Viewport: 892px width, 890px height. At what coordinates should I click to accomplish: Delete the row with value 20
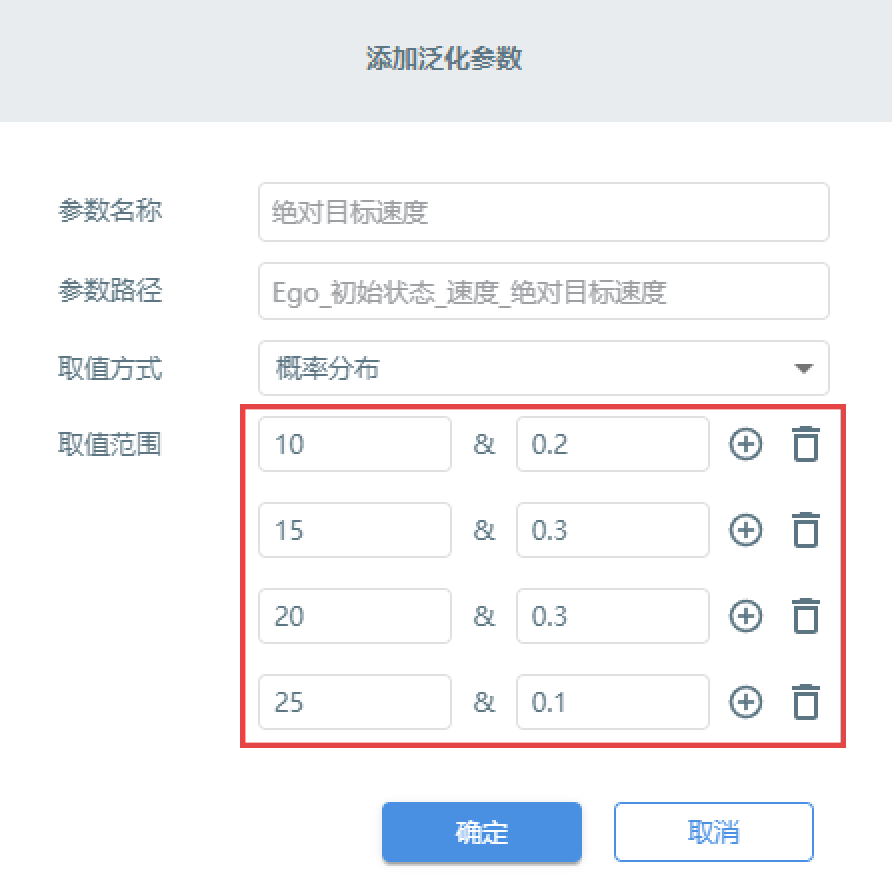[x=806, y=616]
